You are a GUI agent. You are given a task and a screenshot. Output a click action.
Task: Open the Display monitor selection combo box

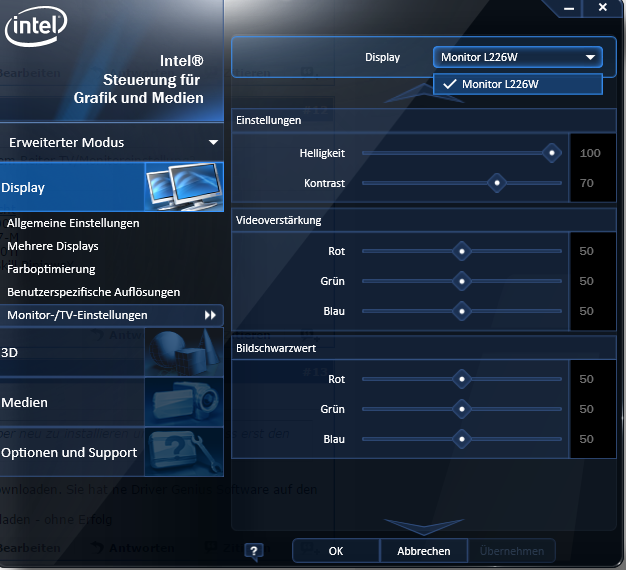pos(518,57)
